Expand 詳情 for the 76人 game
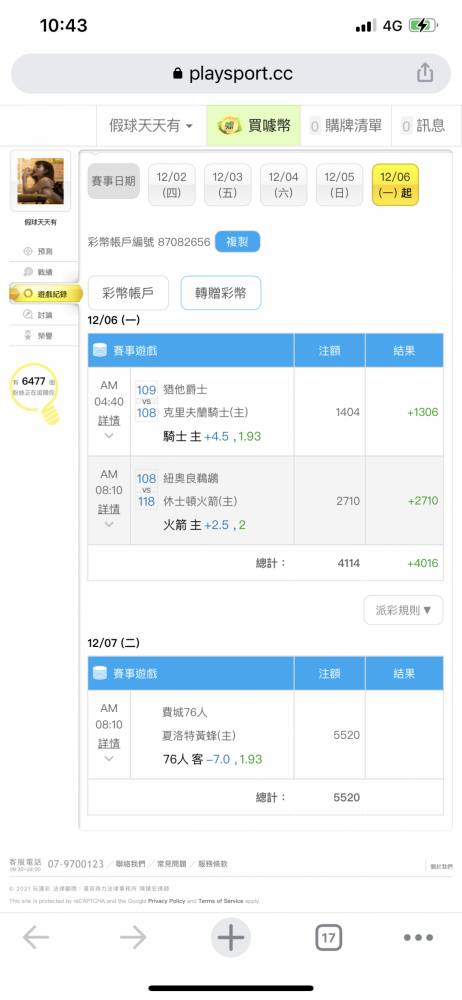Screen dimensions: 462x1000 click(108, 744)
